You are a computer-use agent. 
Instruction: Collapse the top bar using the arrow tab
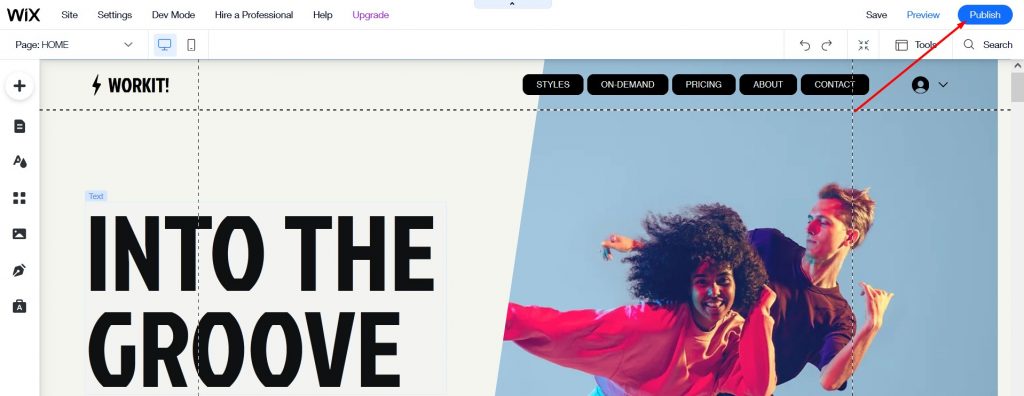513,4
